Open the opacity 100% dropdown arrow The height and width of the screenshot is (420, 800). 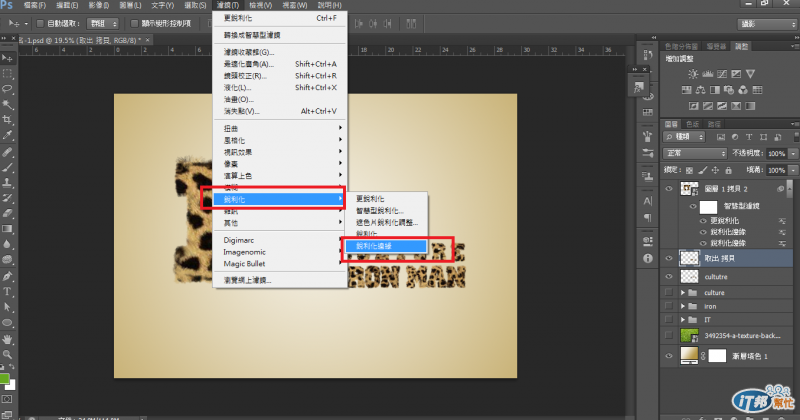[x=793, y=153]
